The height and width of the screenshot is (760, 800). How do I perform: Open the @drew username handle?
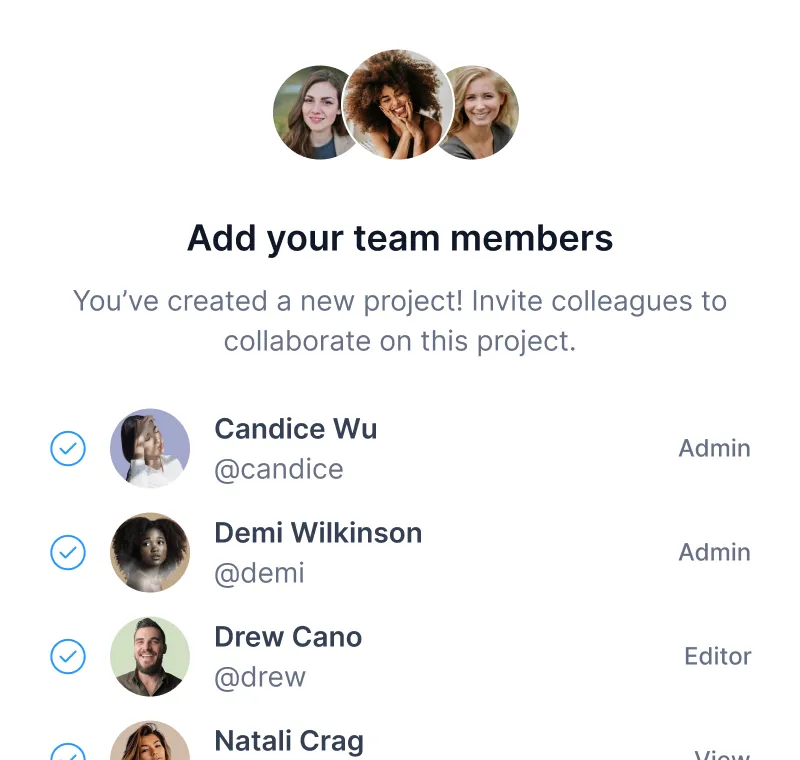point(260,677)
